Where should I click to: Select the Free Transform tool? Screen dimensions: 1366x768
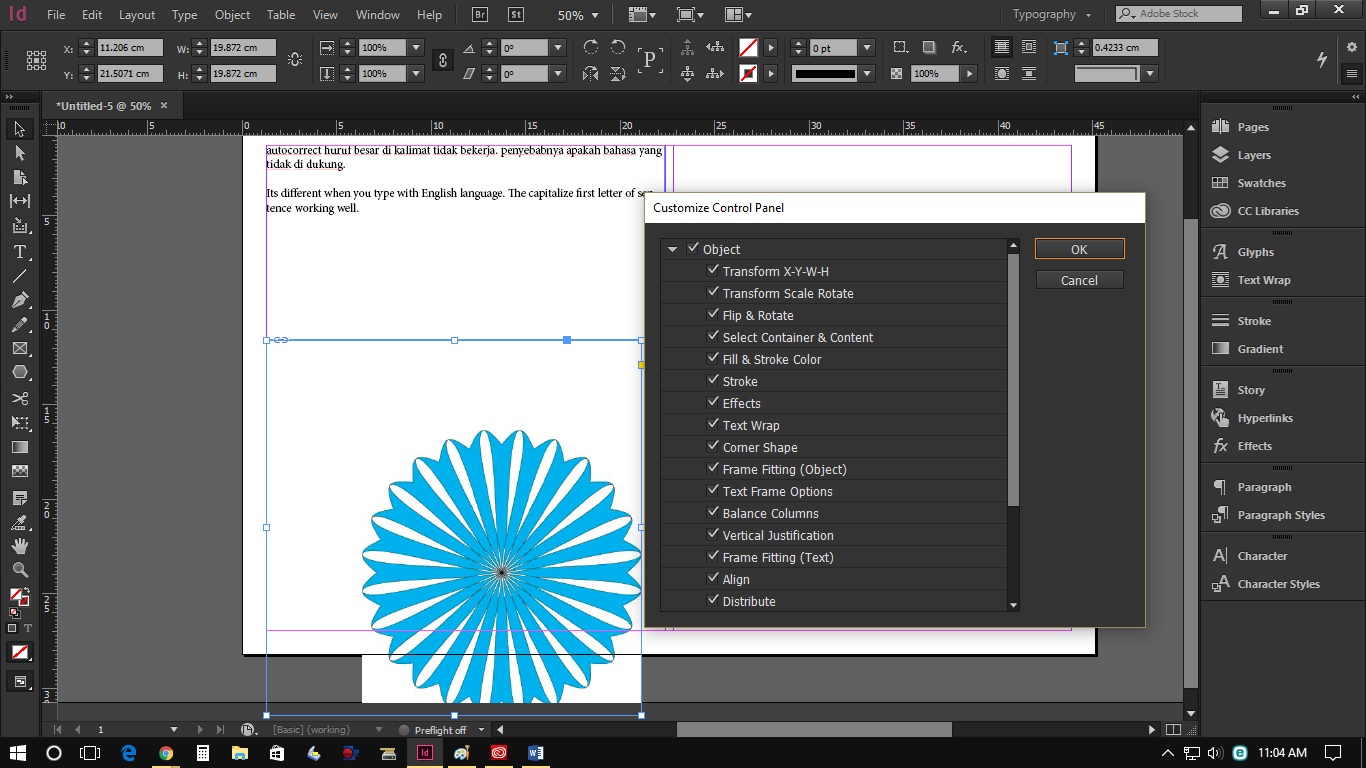coord(20,422)
